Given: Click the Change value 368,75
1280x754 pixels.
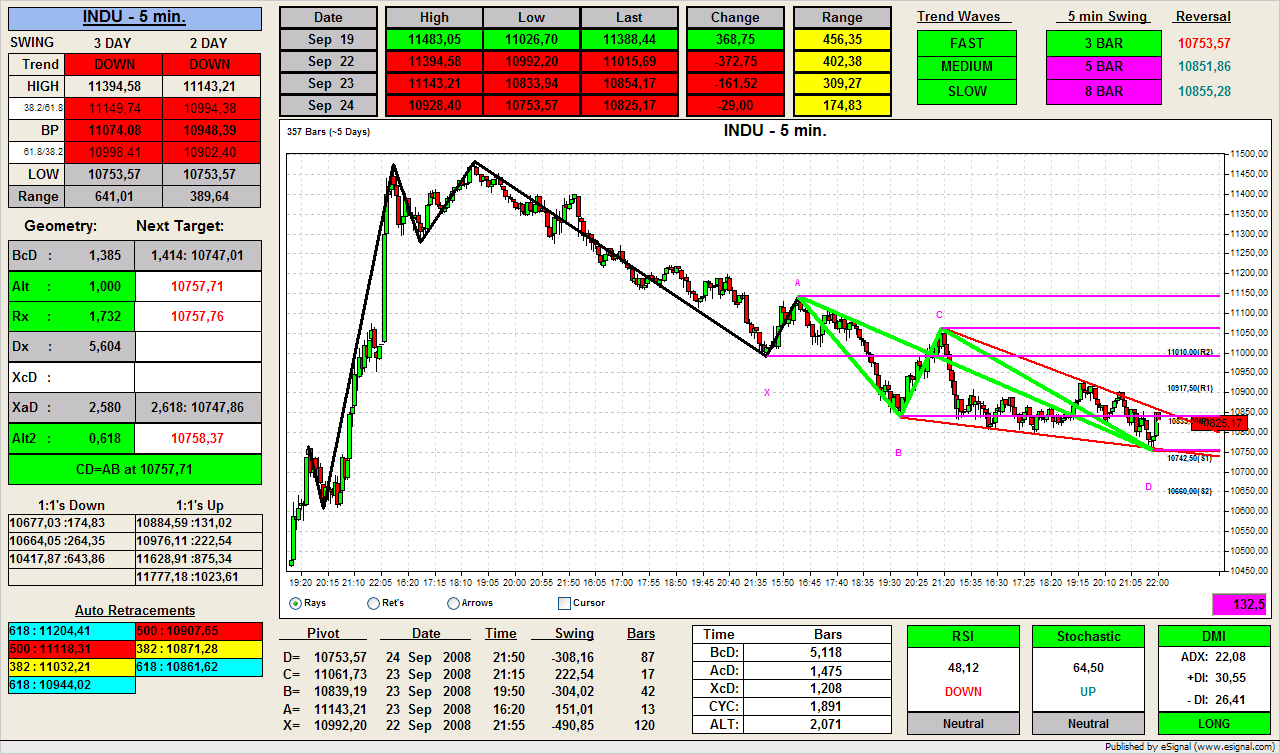Looking at the screenshot, I should 735,39.
